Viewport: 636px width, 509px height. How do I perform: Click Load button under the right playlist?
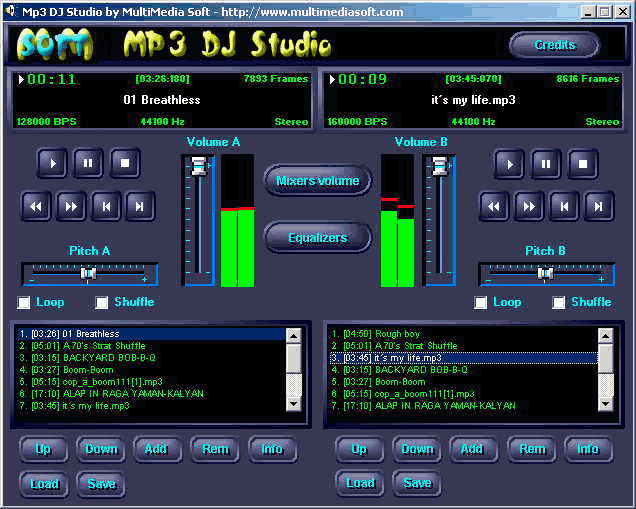point(360,483)
